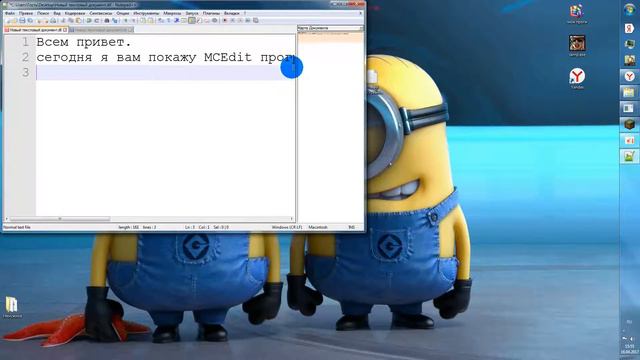This screenshot has height=360, width=640.
Task: Click the Paste toolbar icon
Action: click(78, 20)
